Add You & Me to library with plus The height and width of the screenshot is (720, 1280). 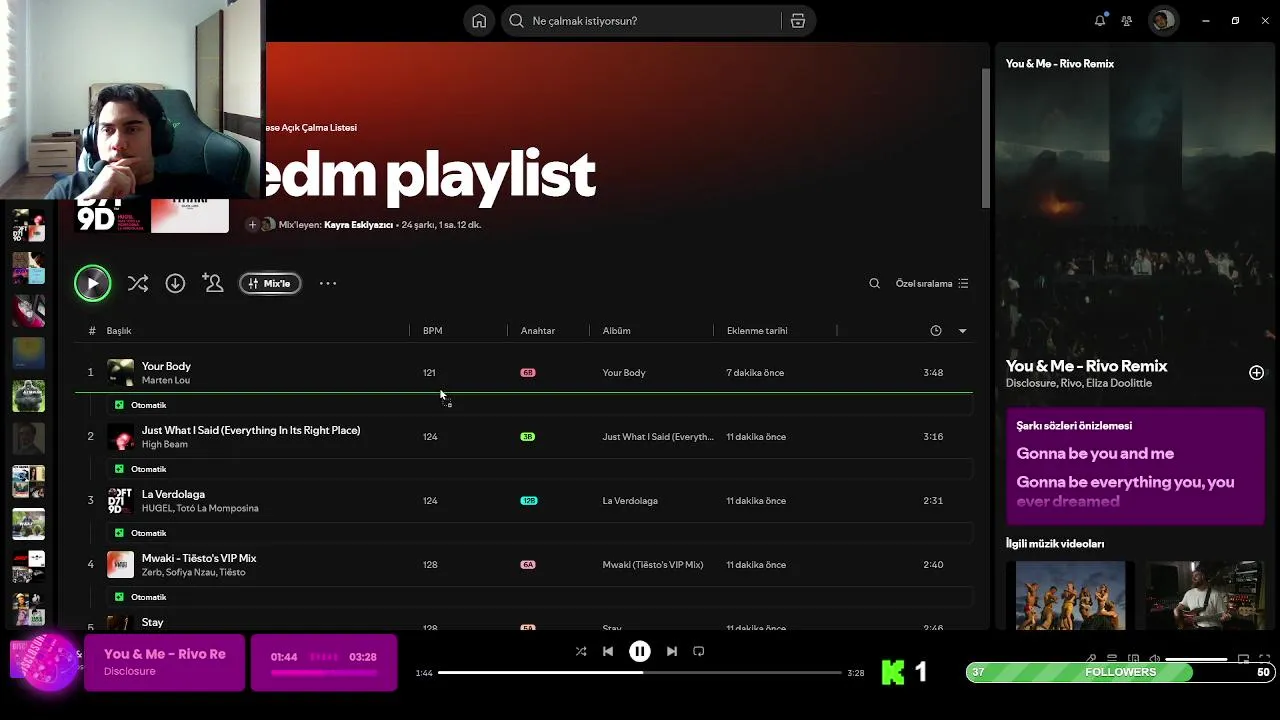pyautogui.click(x=1256, y=373)
